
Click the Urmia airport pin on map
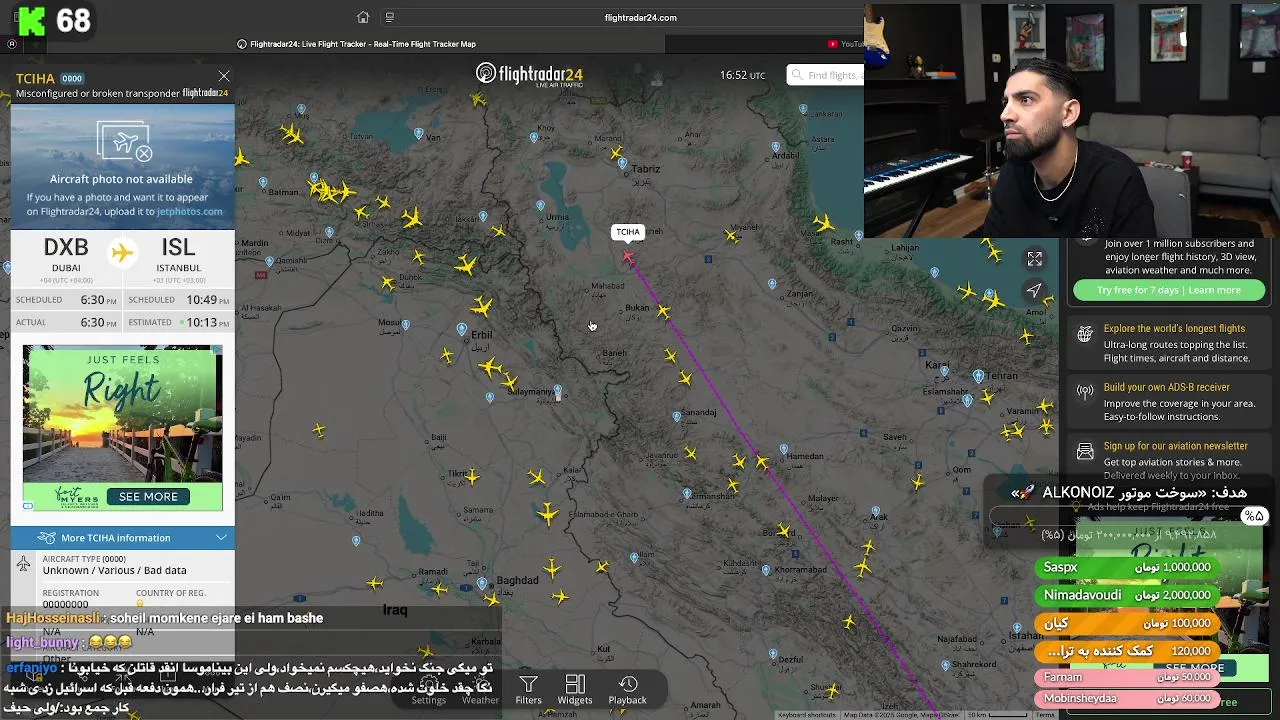[540, 205]
